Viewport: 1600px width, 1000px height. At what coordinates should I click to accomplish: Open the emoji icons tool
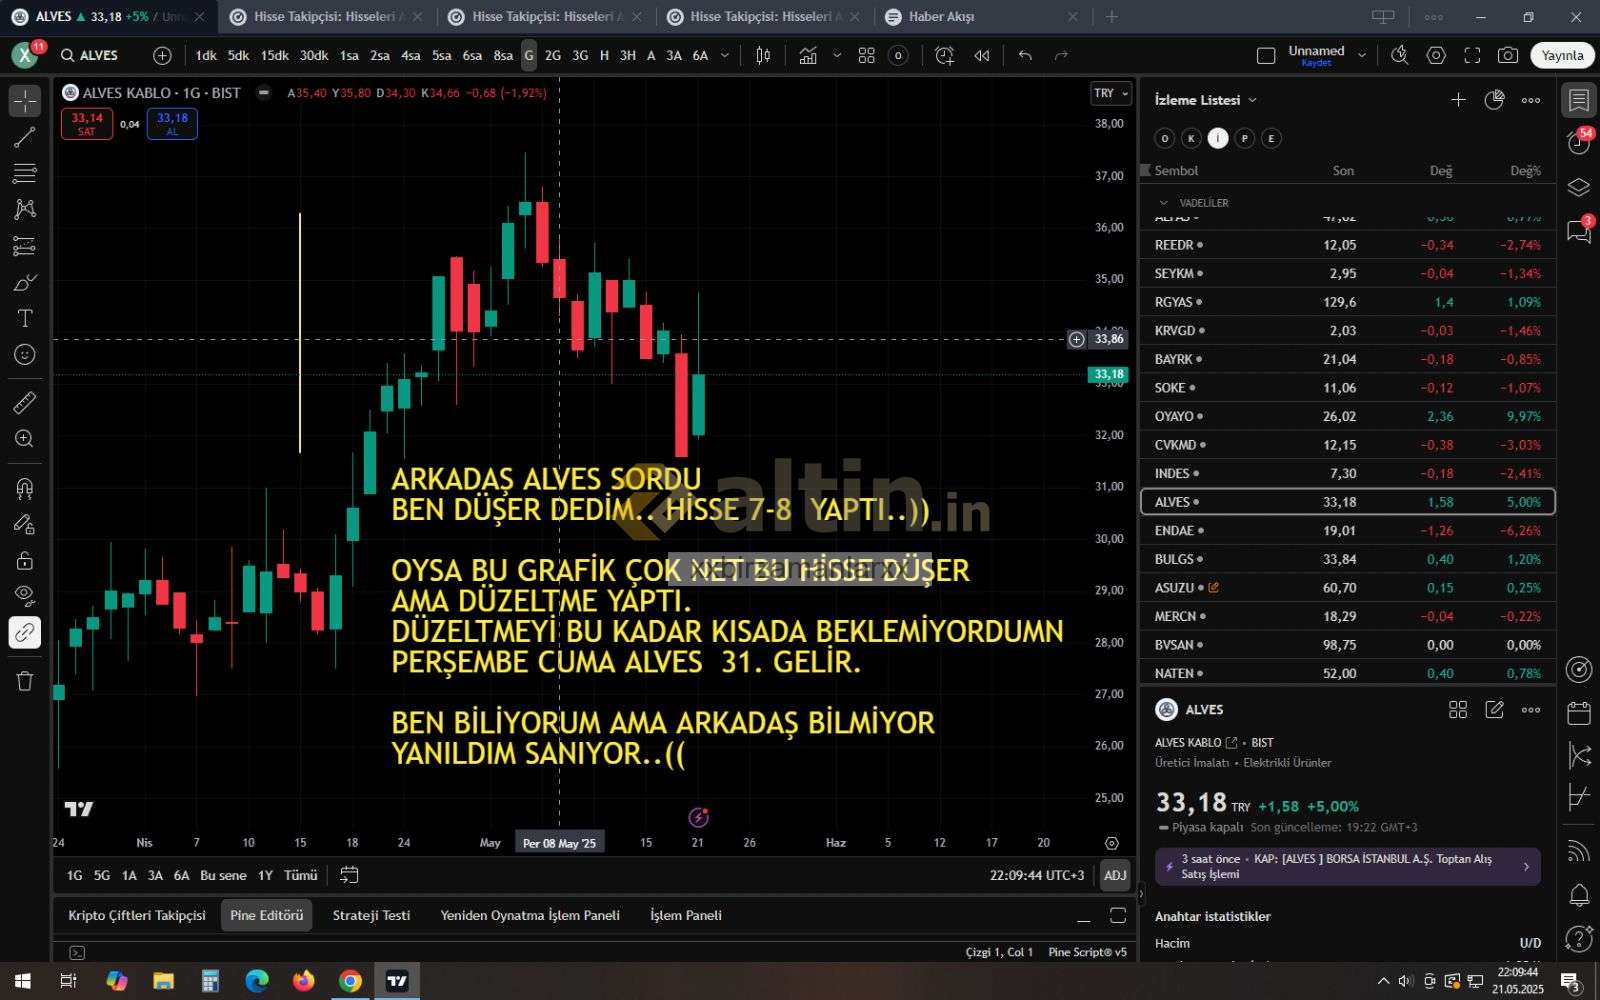pos(25,355)
